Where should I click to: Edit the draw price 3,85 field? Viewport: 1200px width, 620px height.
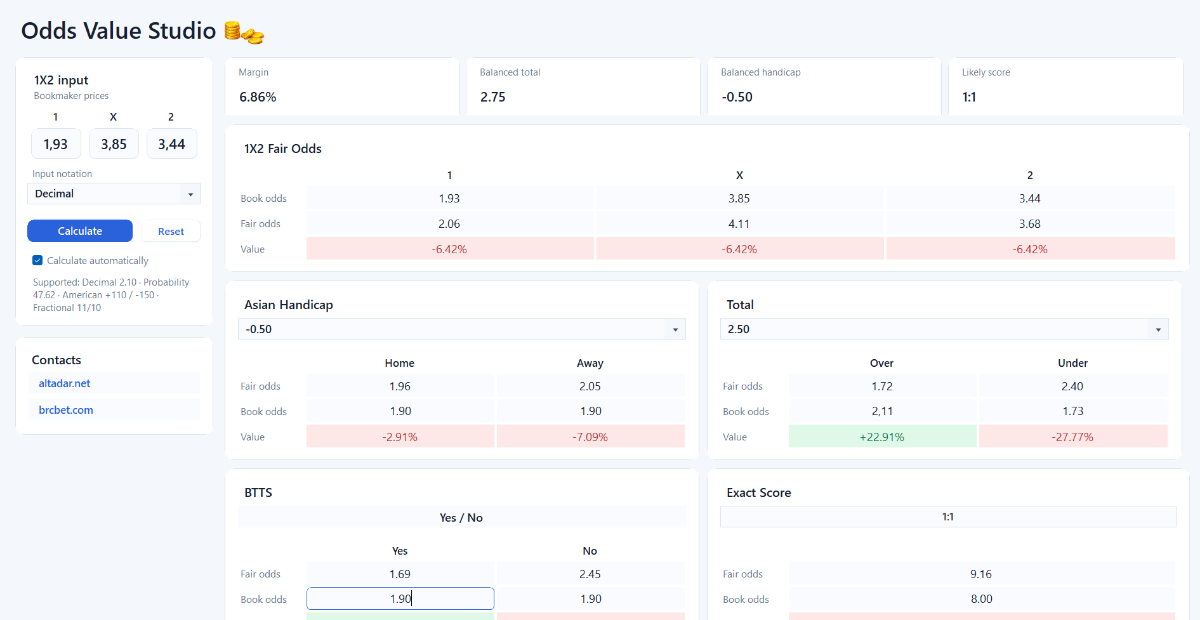[114, 144]
